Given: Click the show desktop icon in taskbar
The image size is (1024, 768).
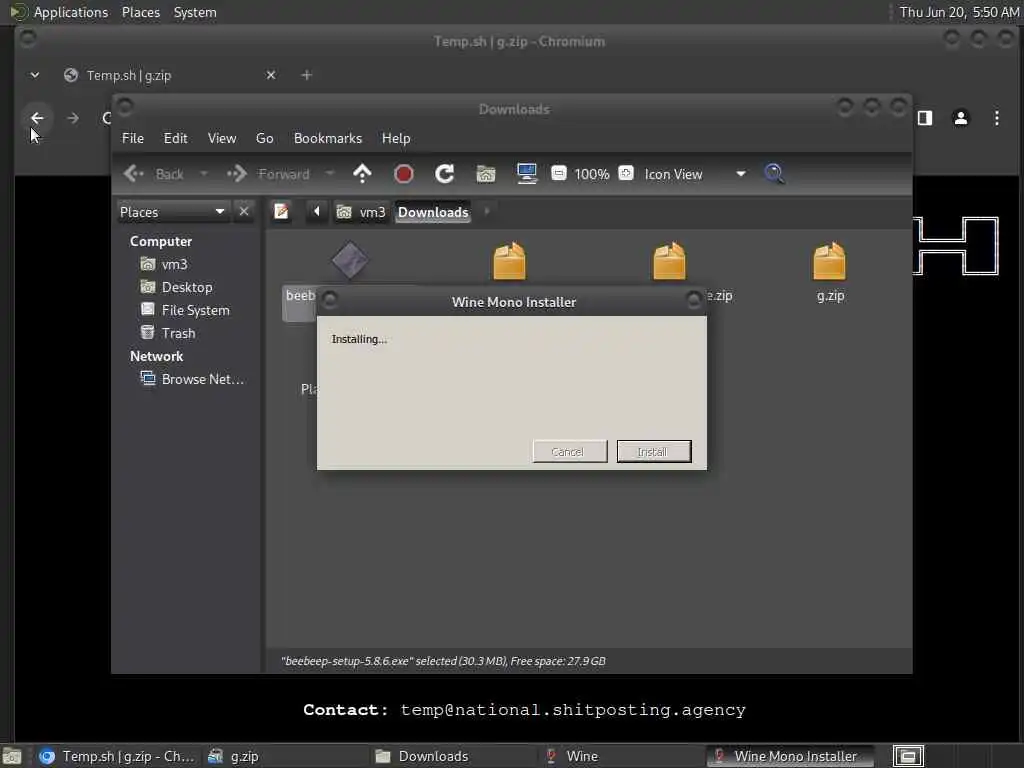Looking at the screenshot, I should point(12,756).
